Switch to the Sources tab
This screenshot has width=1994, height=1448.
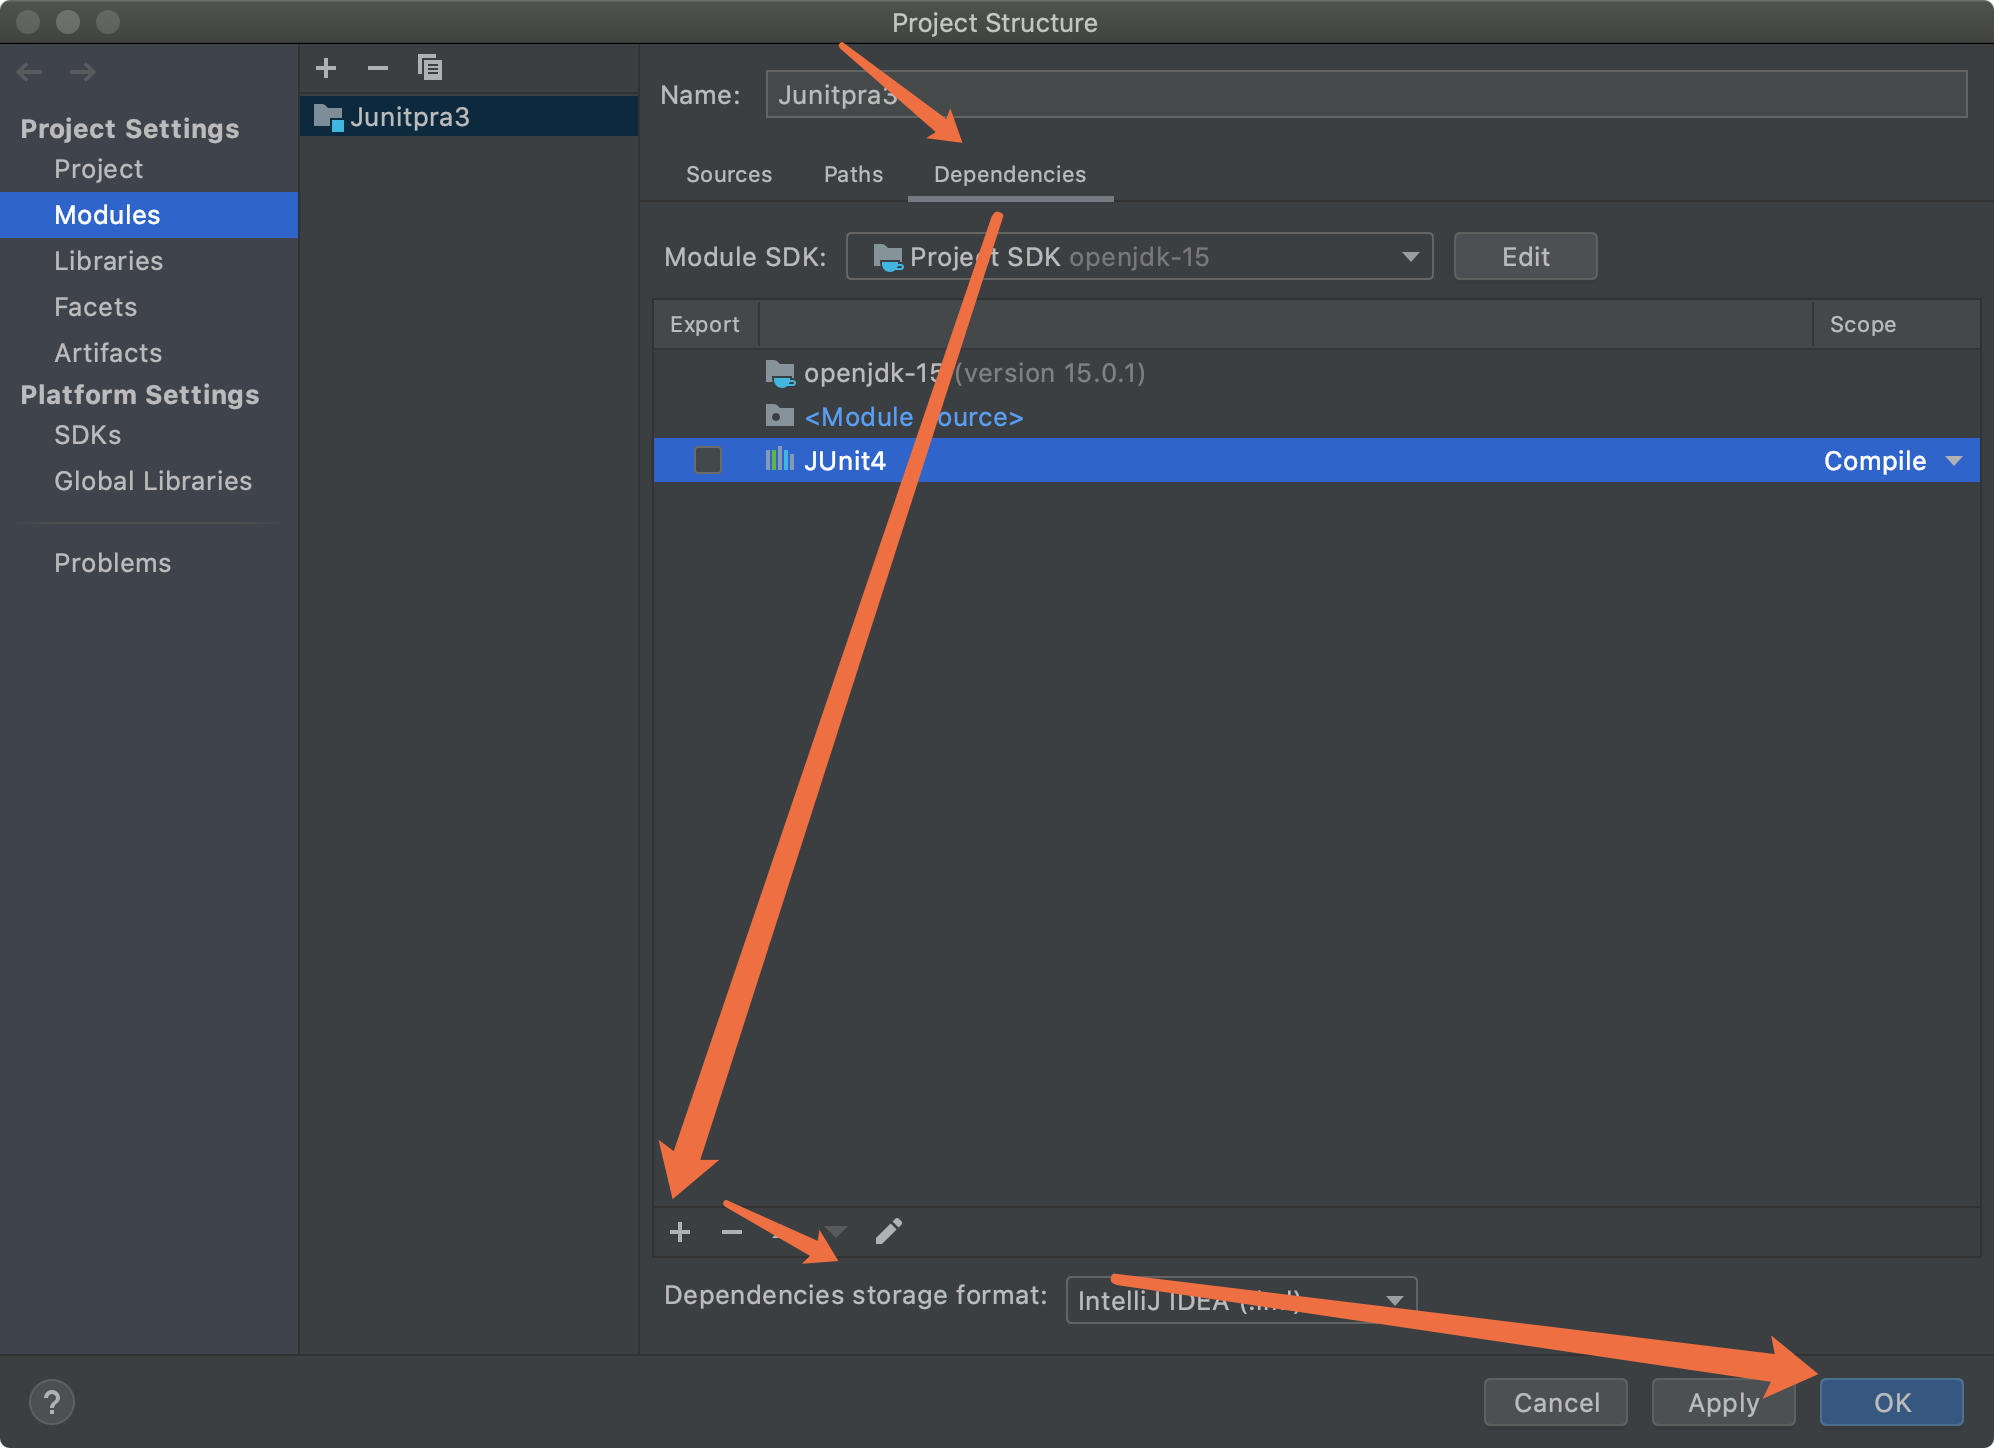click(729, 174)
